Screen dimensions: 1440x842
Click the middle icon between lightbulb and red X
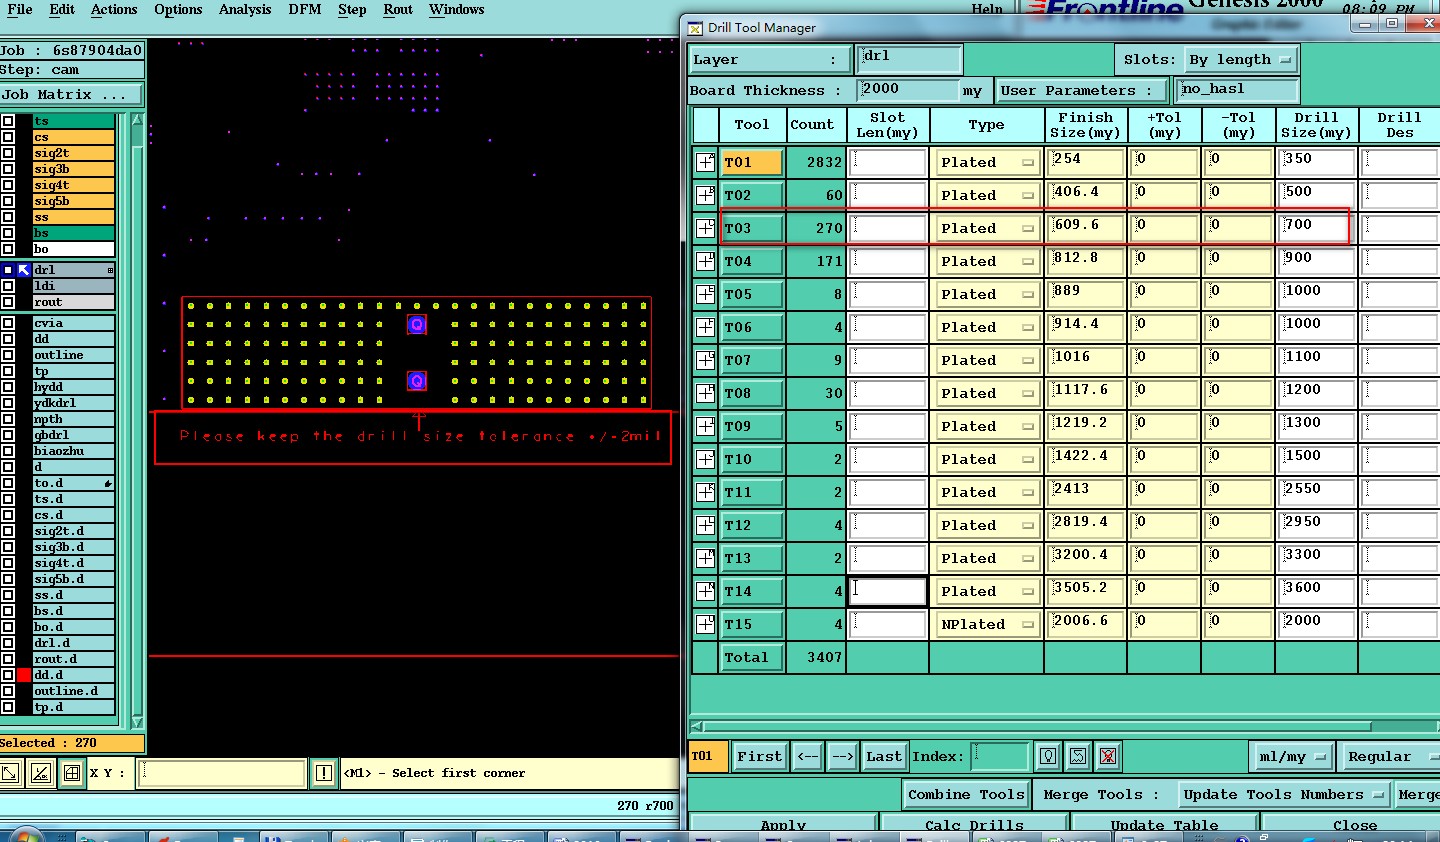1078,756
